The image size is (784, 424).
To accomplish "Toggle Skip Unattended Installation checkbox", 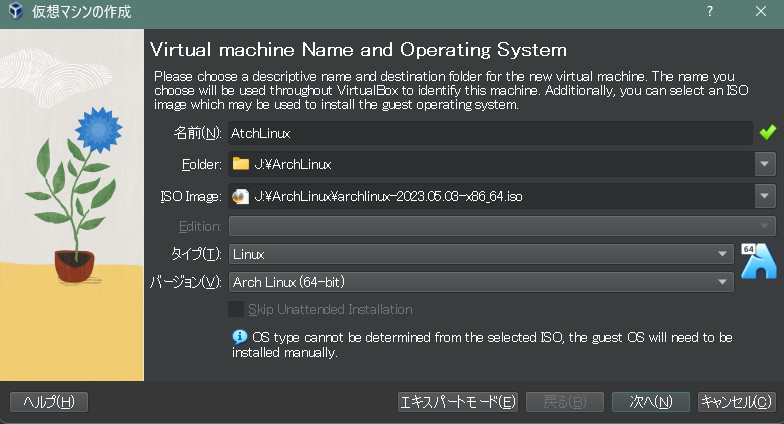I will 236,309.
